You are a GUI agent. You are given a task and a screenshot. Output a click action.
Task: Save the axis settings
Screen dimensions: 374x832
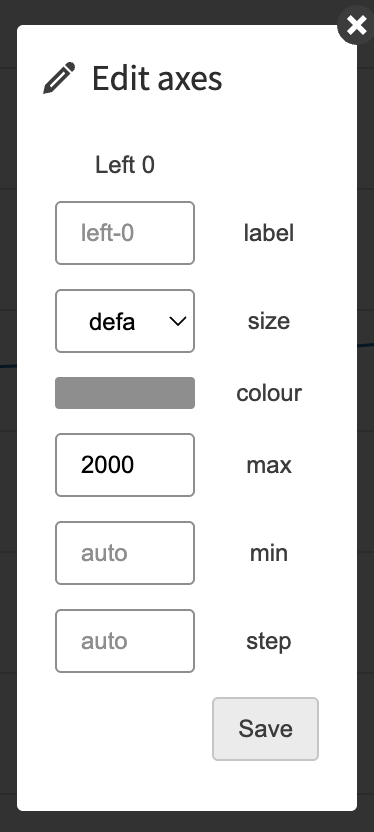coord(265,729)
